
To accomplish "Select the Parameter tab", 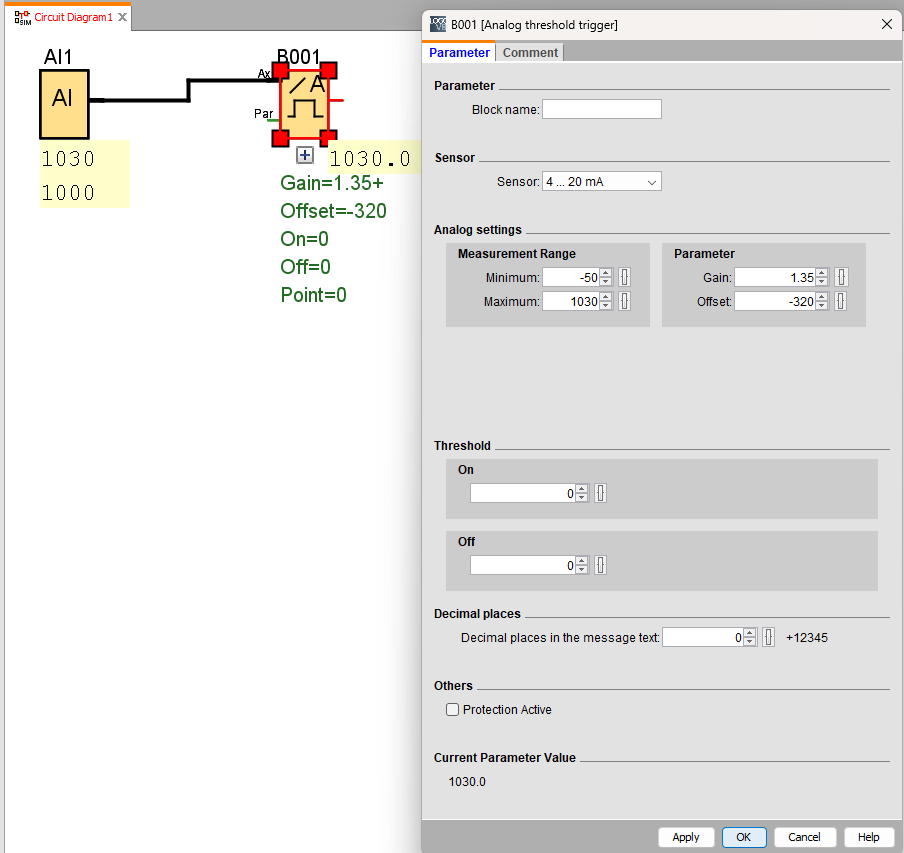I will 459,53.
